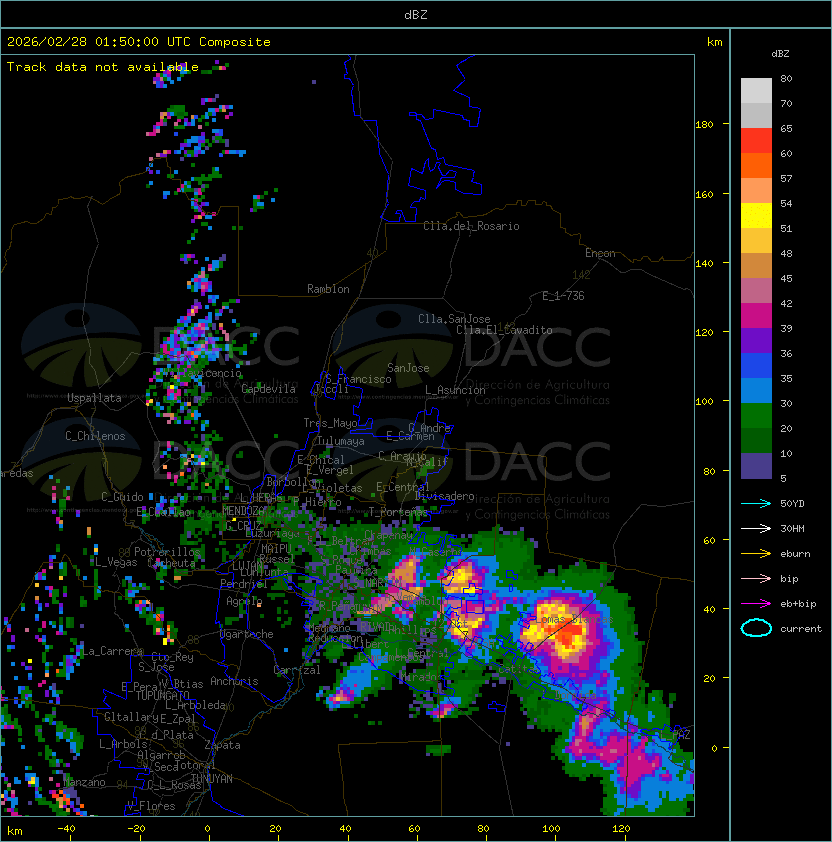
Task: Click the 'Clla.del_Rosario' place label
Action: [x=471, y=226]
